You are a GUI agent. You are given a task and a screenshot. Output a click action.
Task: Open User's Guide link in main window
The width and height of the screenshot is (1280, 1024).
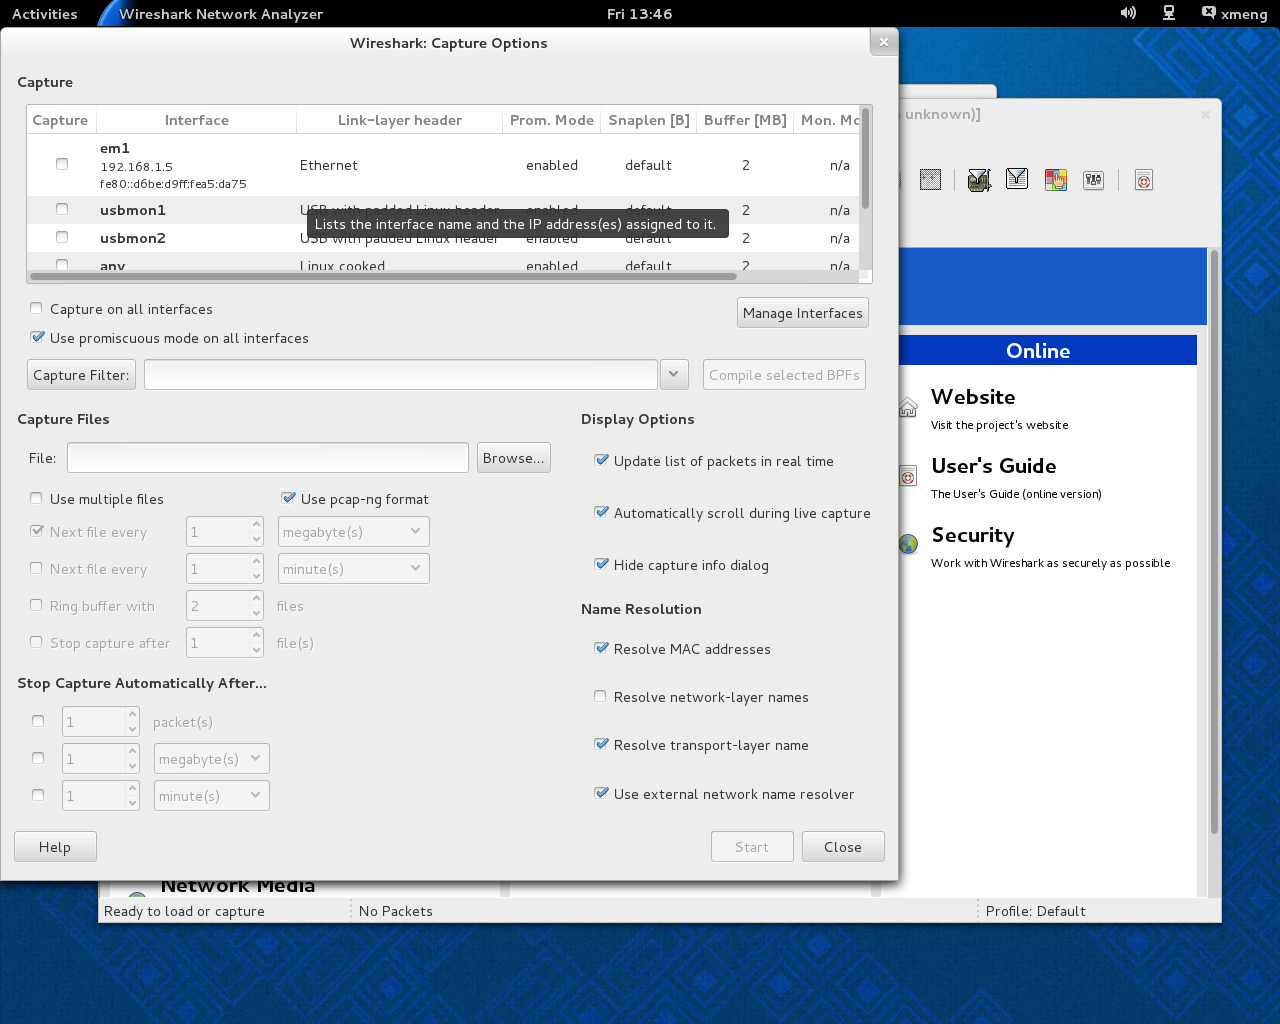pyautogui.click(x=994, y=466)
